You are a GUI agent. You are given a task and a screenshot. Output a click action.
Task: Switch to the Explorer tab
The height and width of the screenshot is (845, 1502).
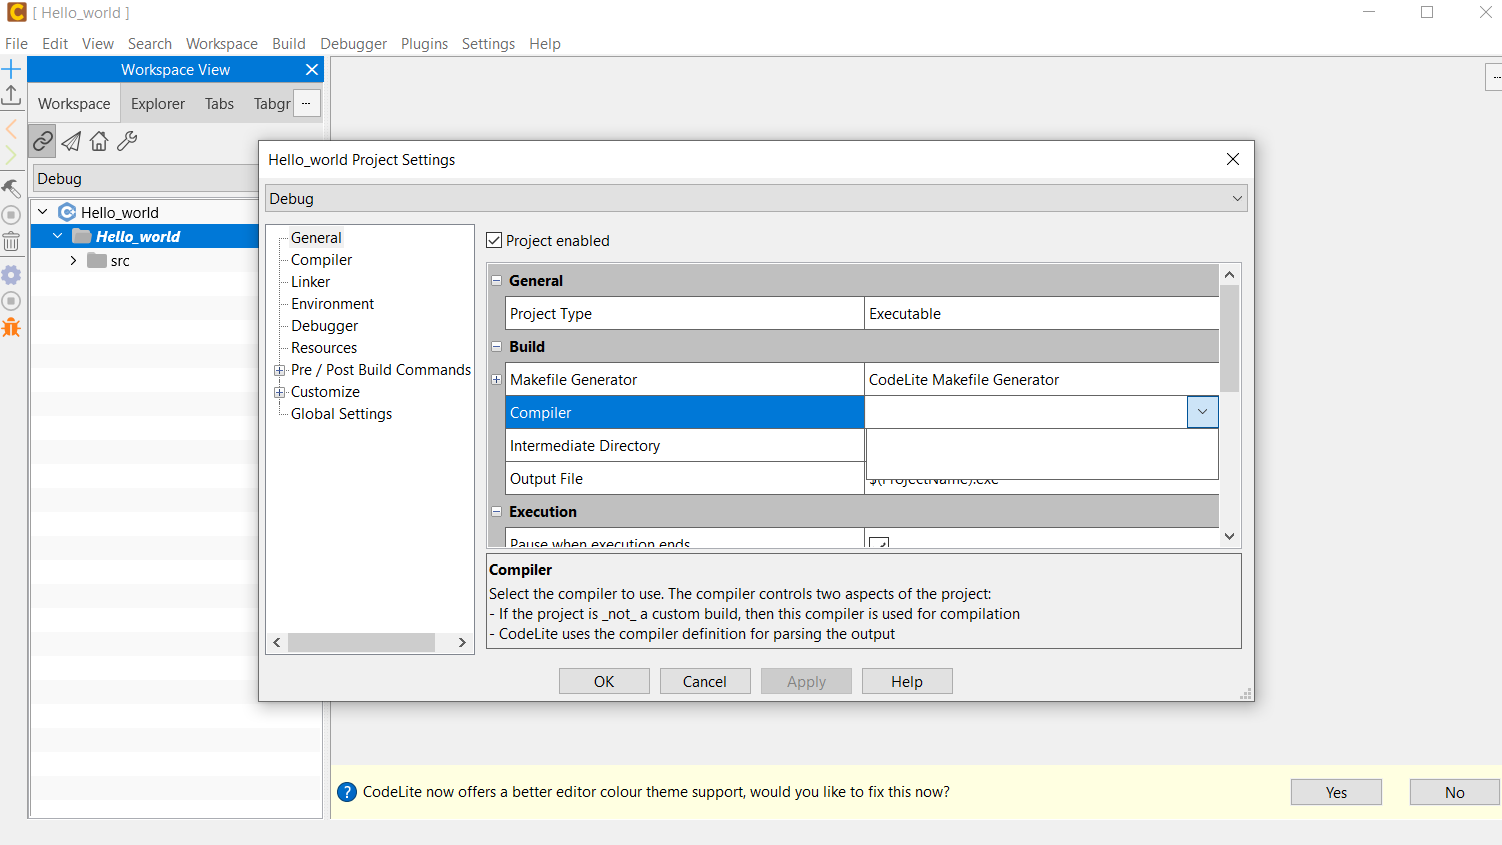(157, 103)
